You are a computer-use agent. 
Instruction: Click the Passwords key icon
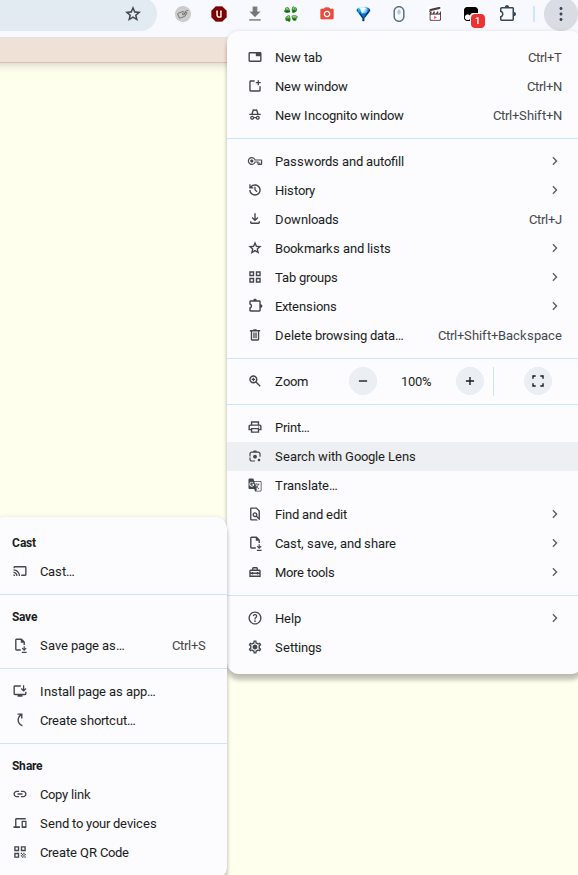coord(255,161)
